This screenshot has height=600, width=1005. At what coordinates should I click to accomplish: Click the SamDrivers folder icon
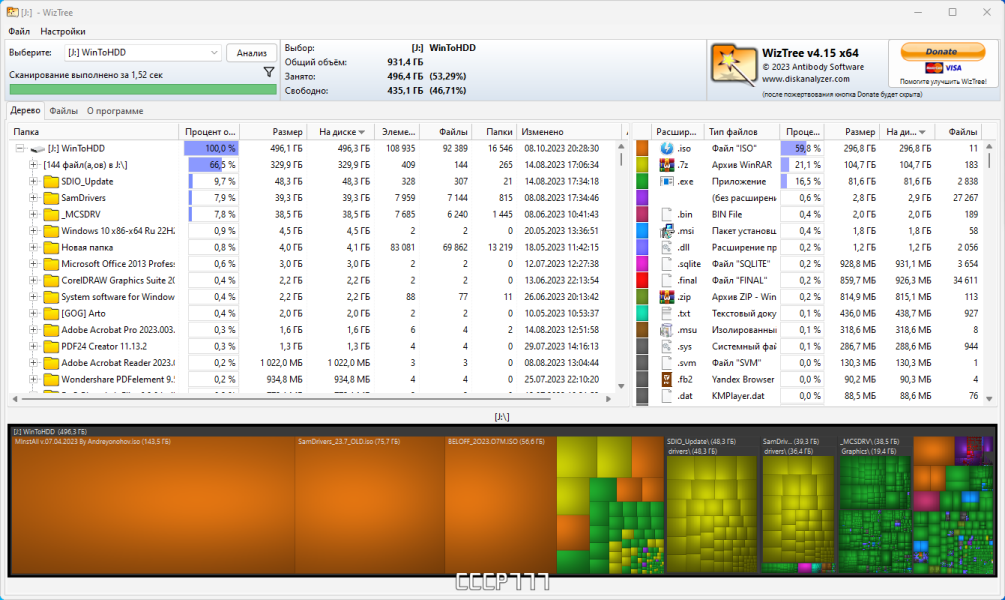[51, 198]
